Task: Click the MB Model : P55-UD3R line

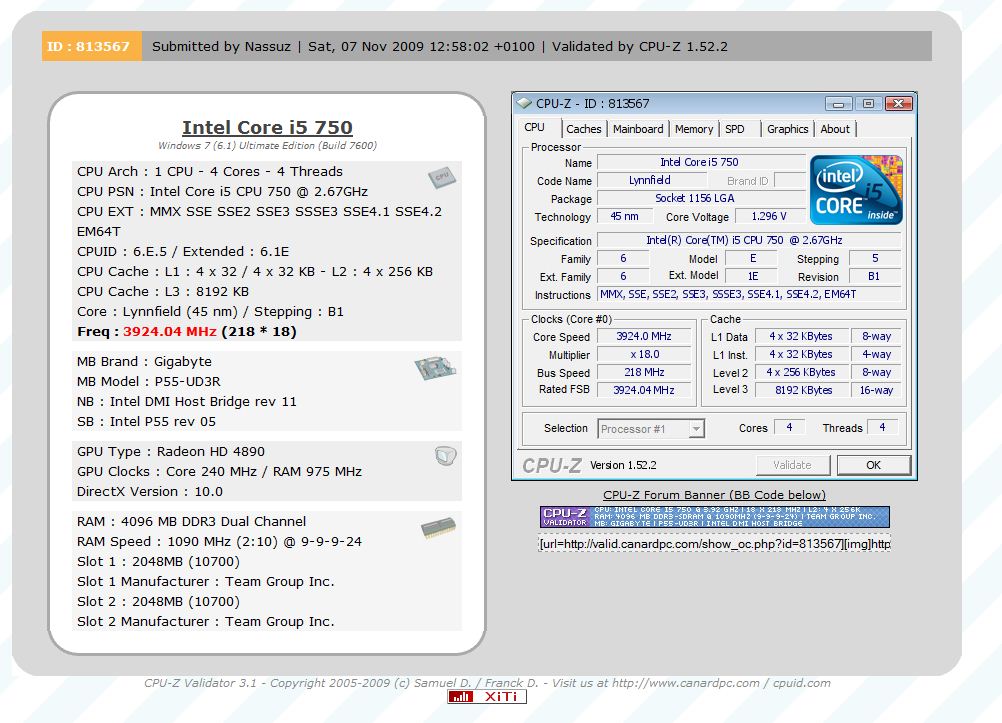Action: tap(149, 382)
